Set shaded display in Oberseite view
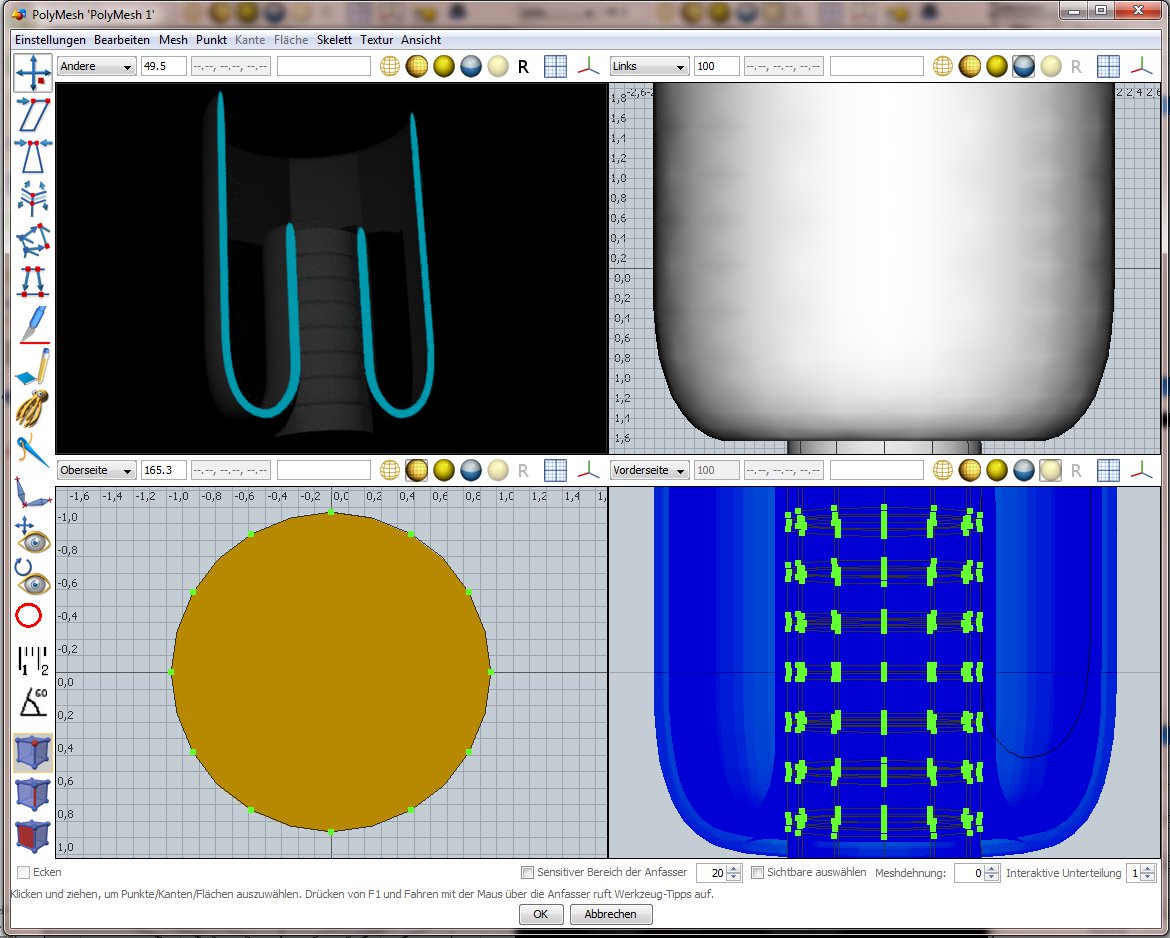Image resolution: width=1170 pixels, height=938 pixels. 416,470
